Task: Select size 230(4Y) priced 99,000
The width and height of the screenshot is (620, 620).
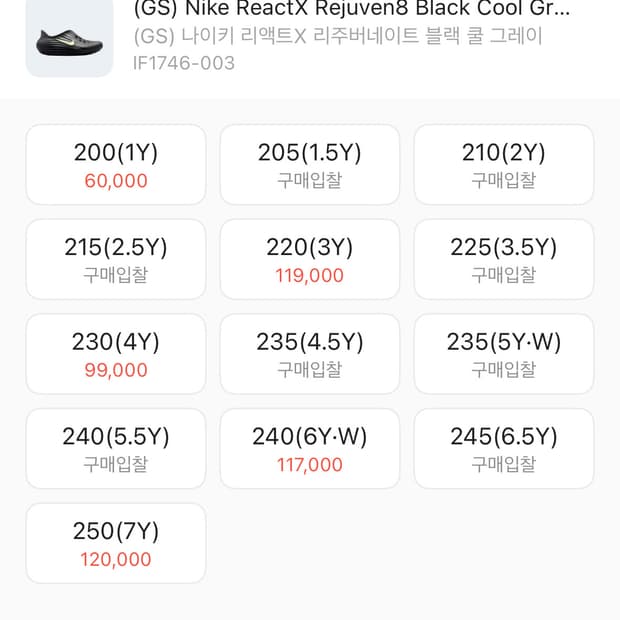Action: pos(116,354)
